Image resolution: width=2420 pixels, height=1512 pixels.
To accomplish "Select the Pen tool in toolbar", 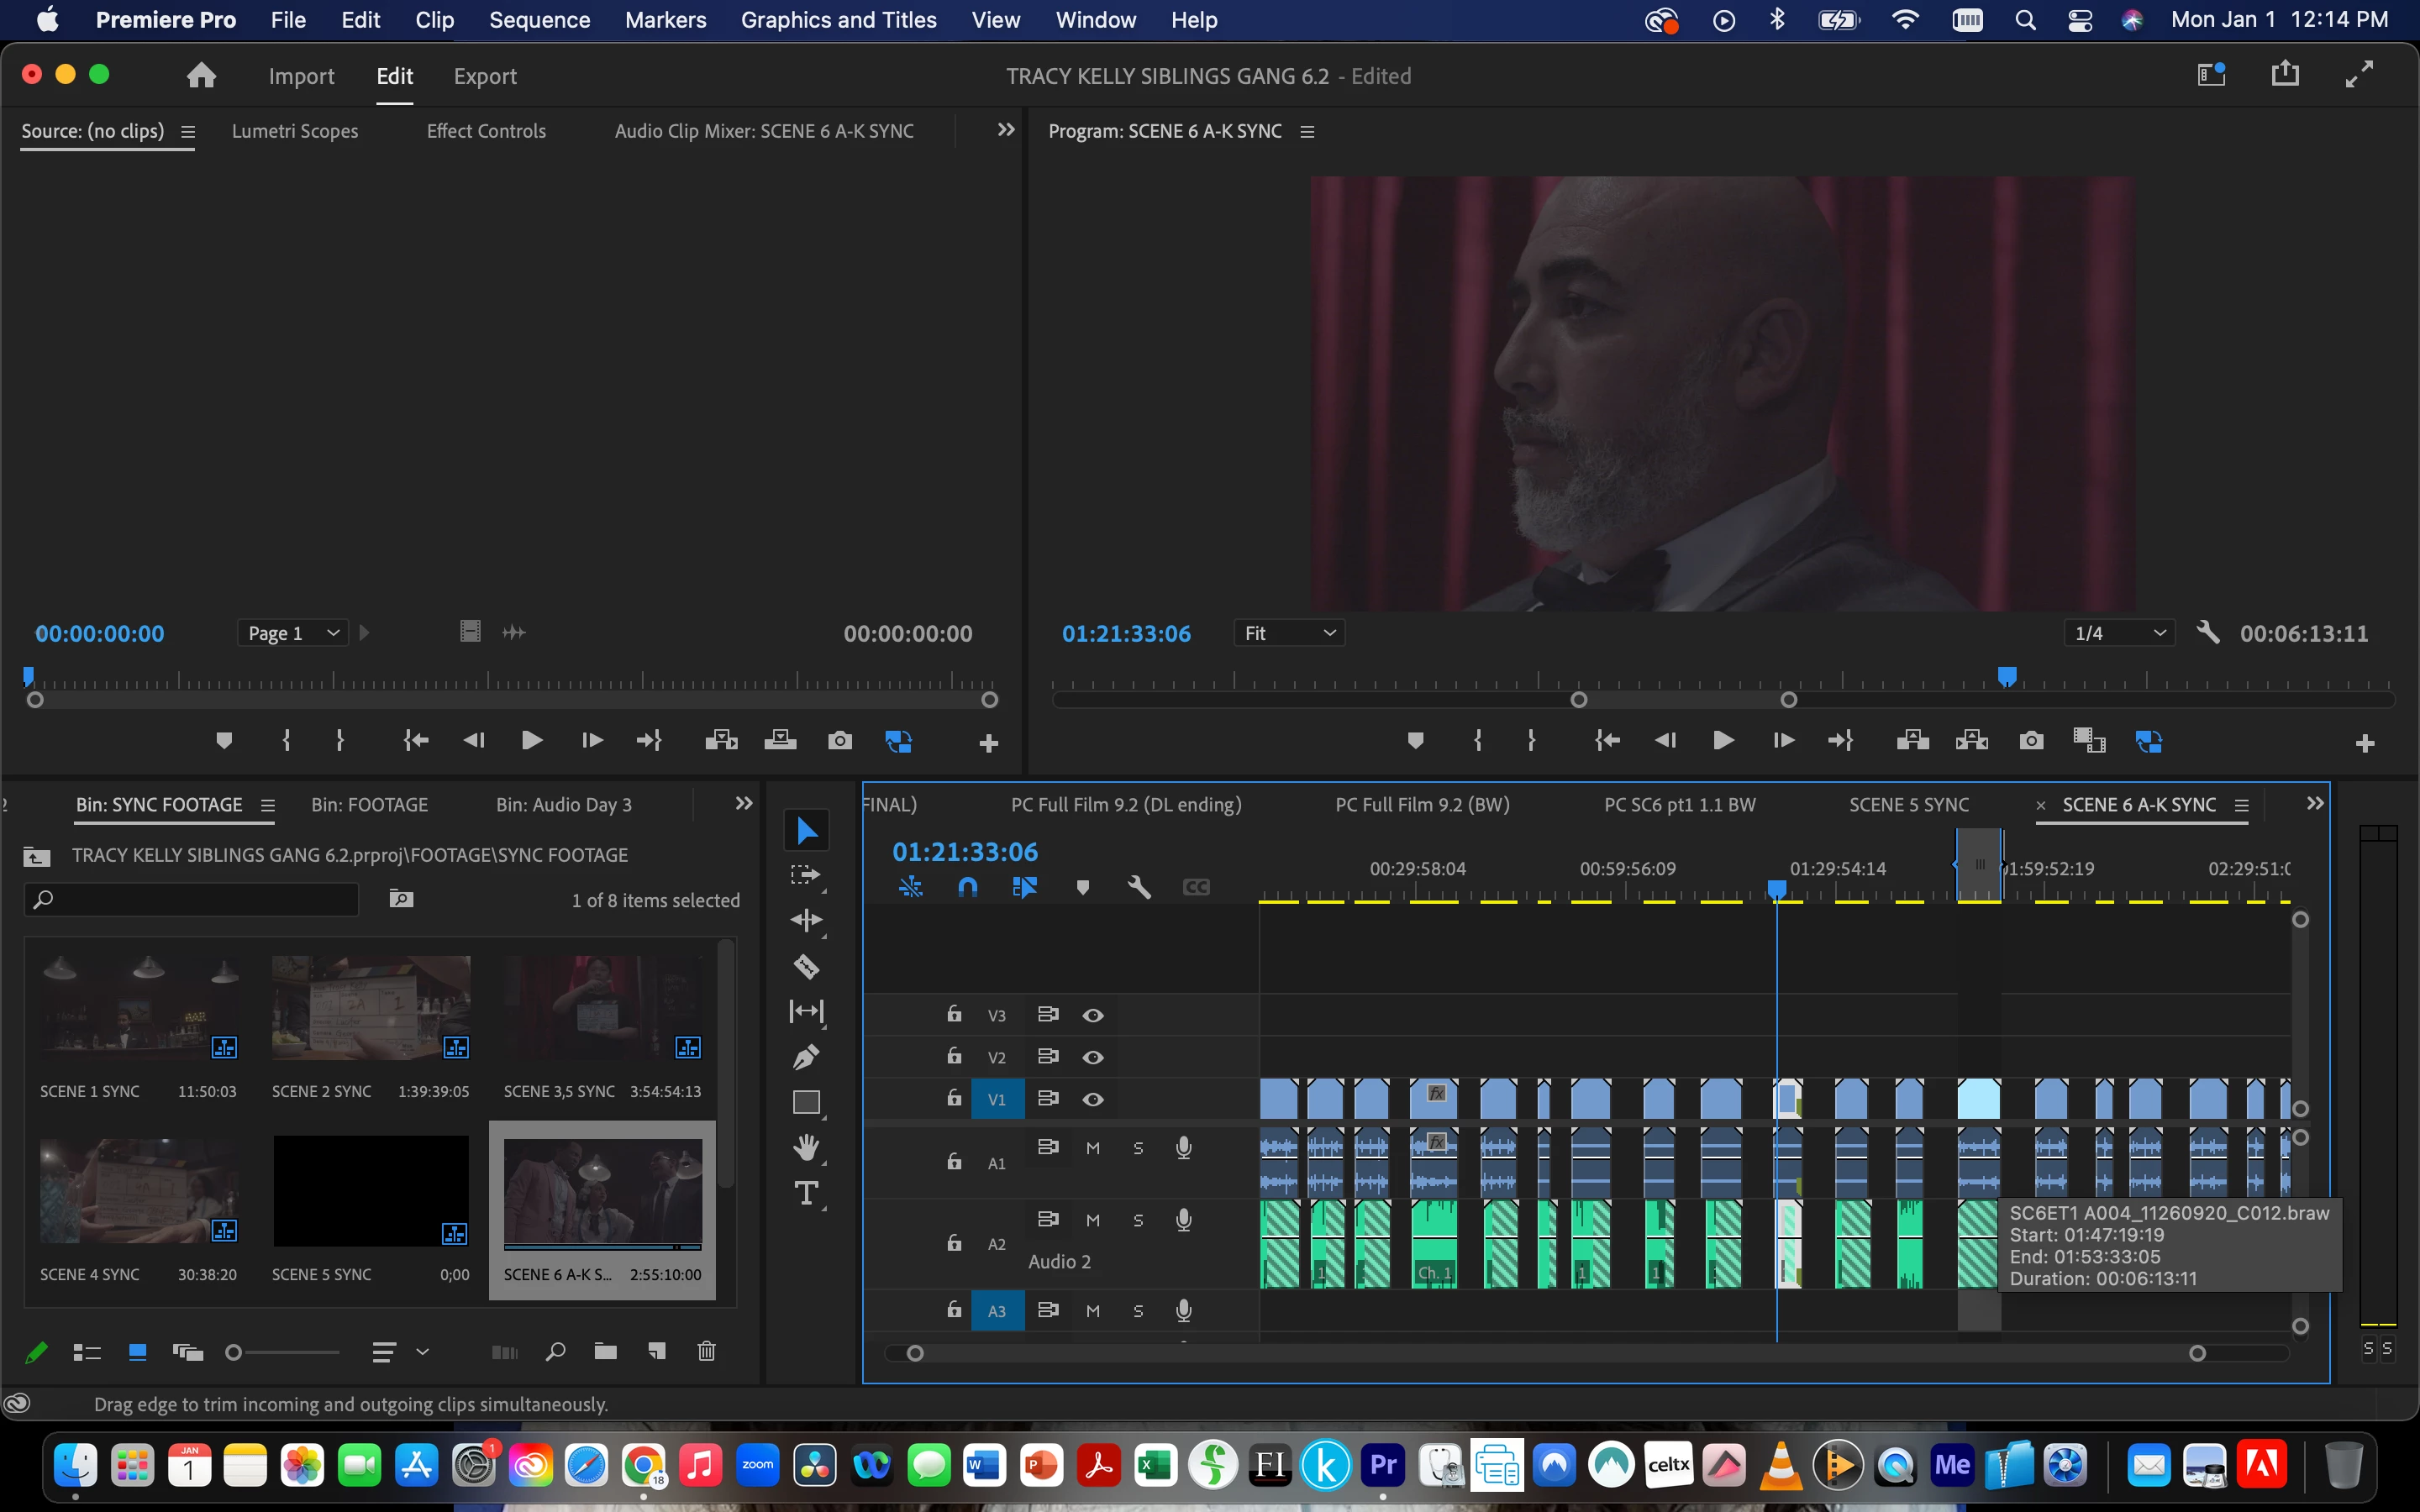I will (x=806, y=1057).
